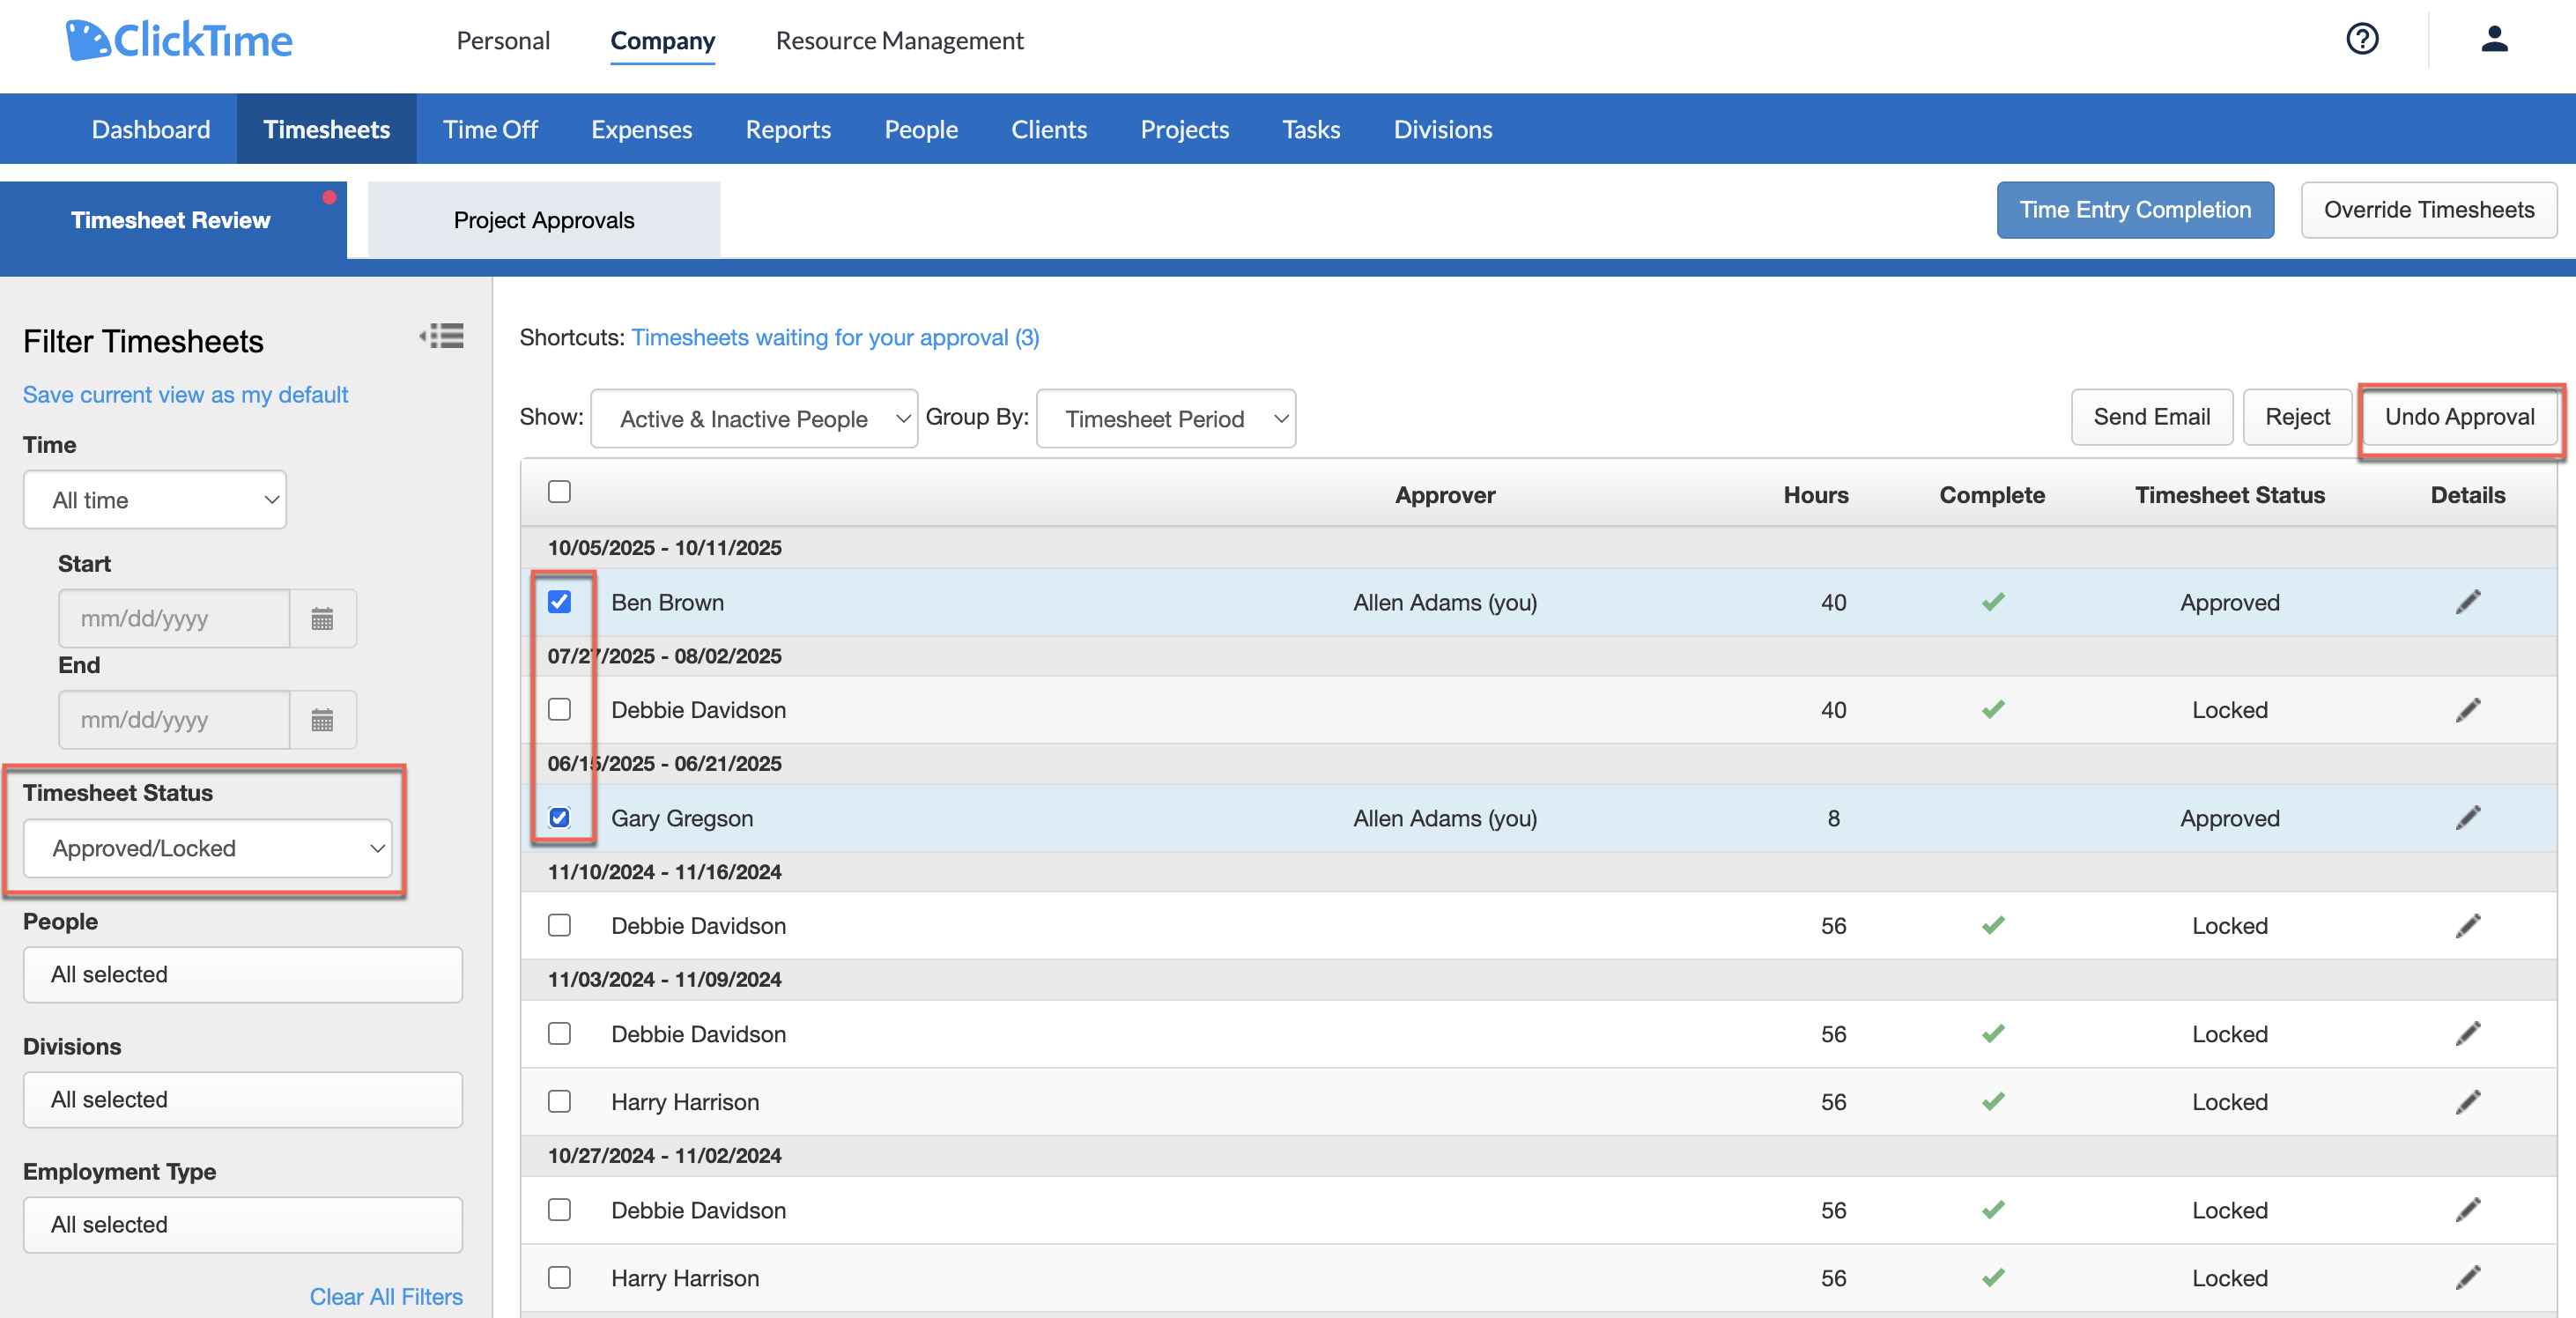
Task: Click the ClickTime logo
Action: point(179,41)
